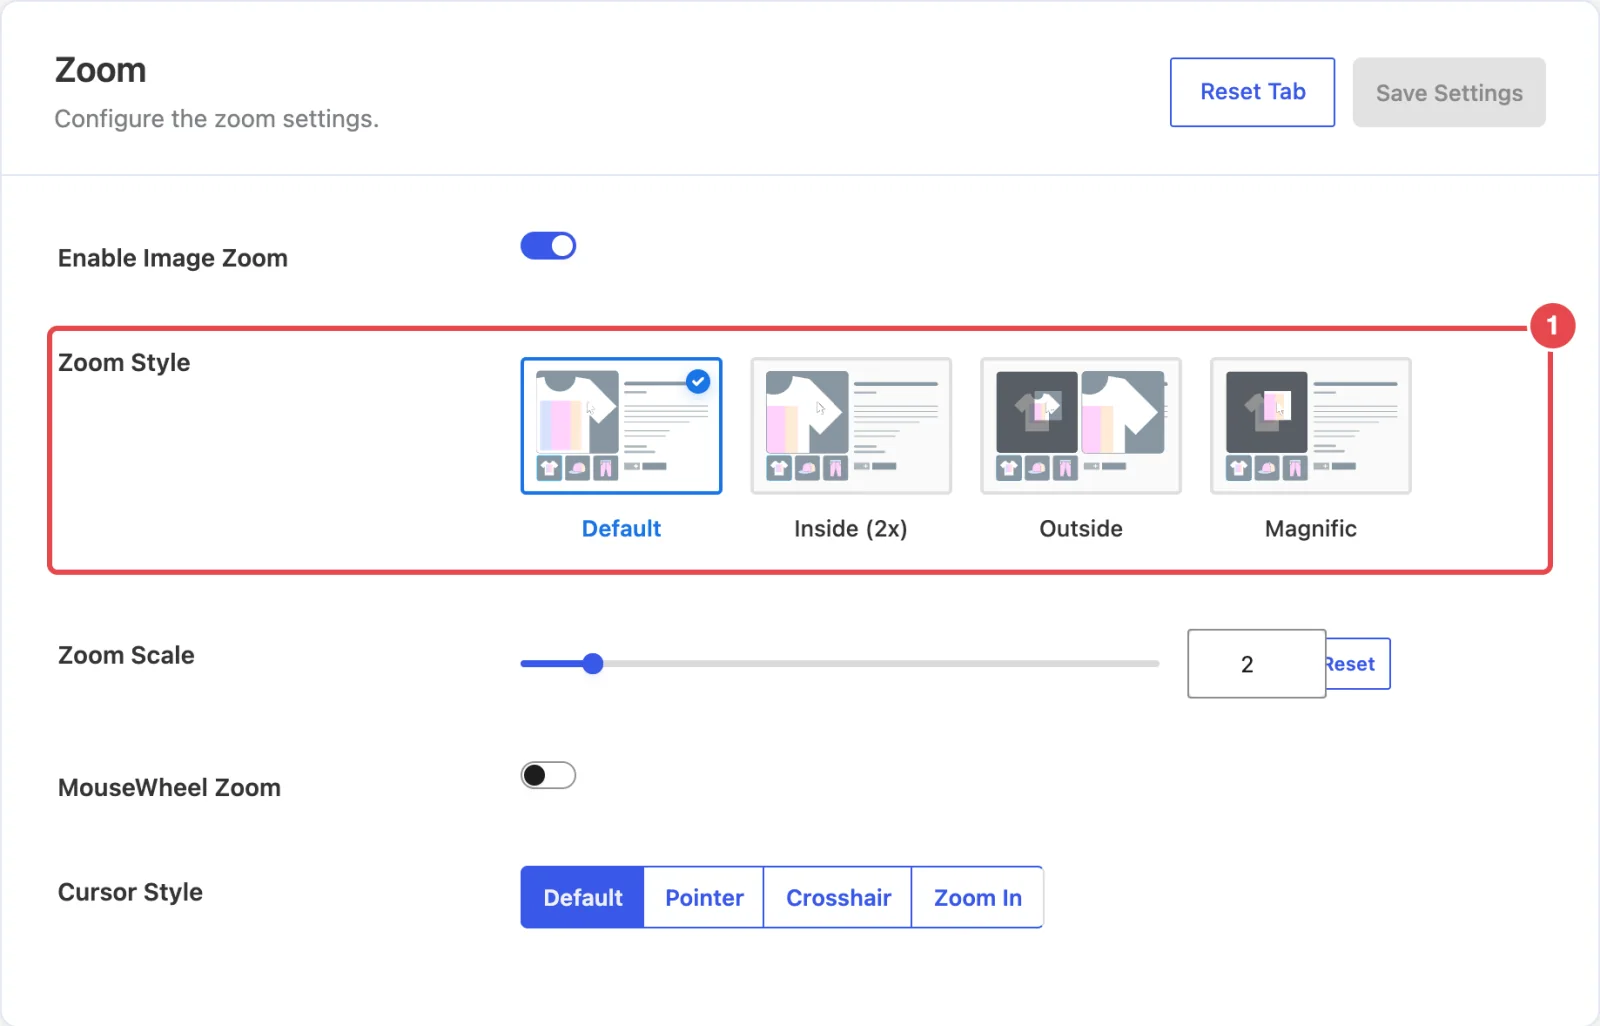
Task: Select the Default zoom style thumbnail
Action: (621, 426)
